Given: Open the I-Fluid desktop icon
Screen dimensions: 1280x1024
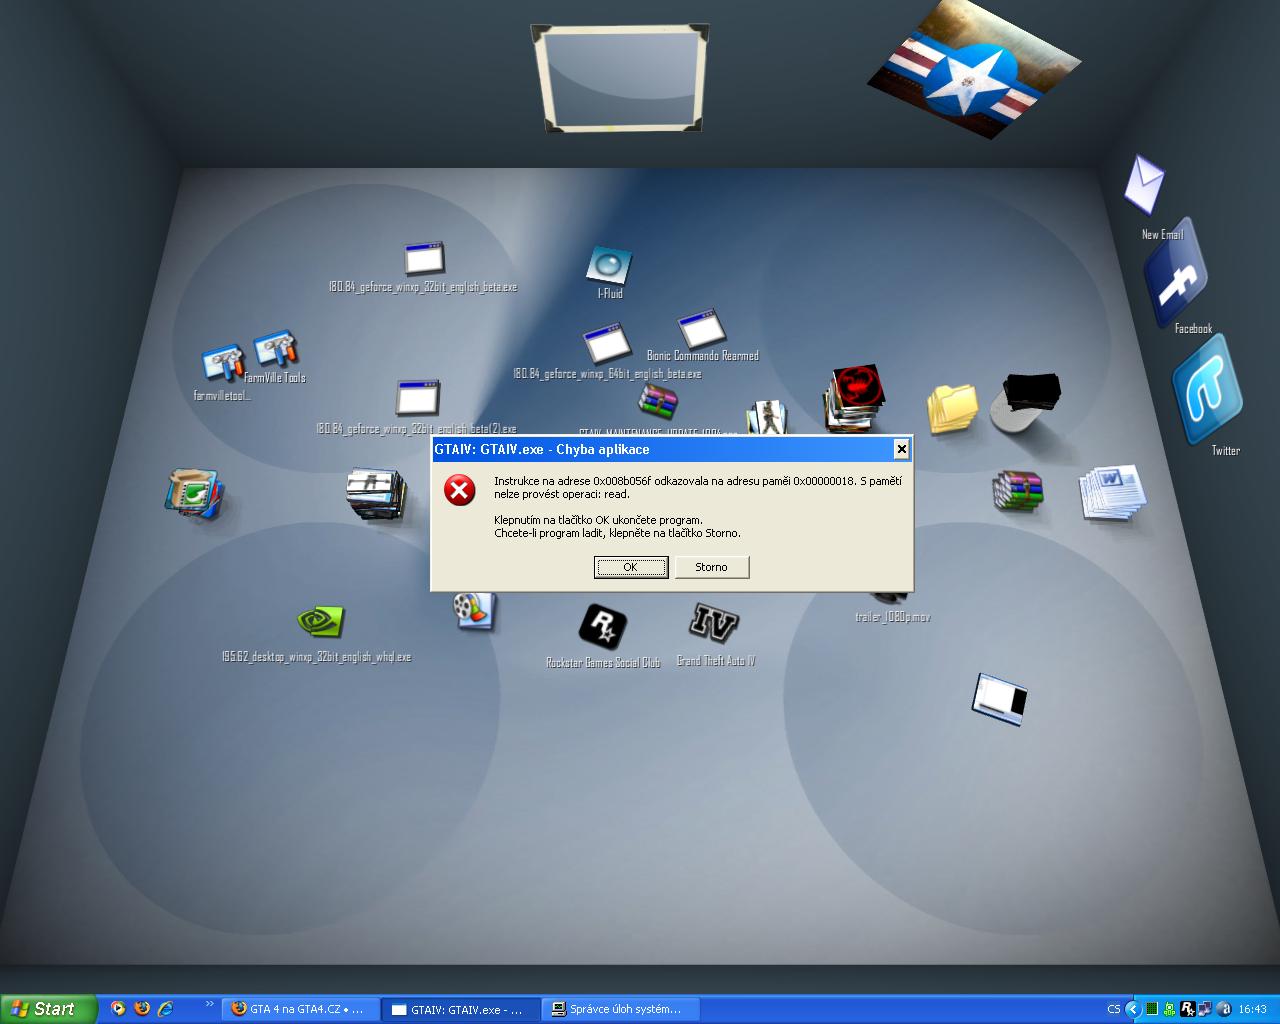Looking at the screenshot, I should coord(608,266).
